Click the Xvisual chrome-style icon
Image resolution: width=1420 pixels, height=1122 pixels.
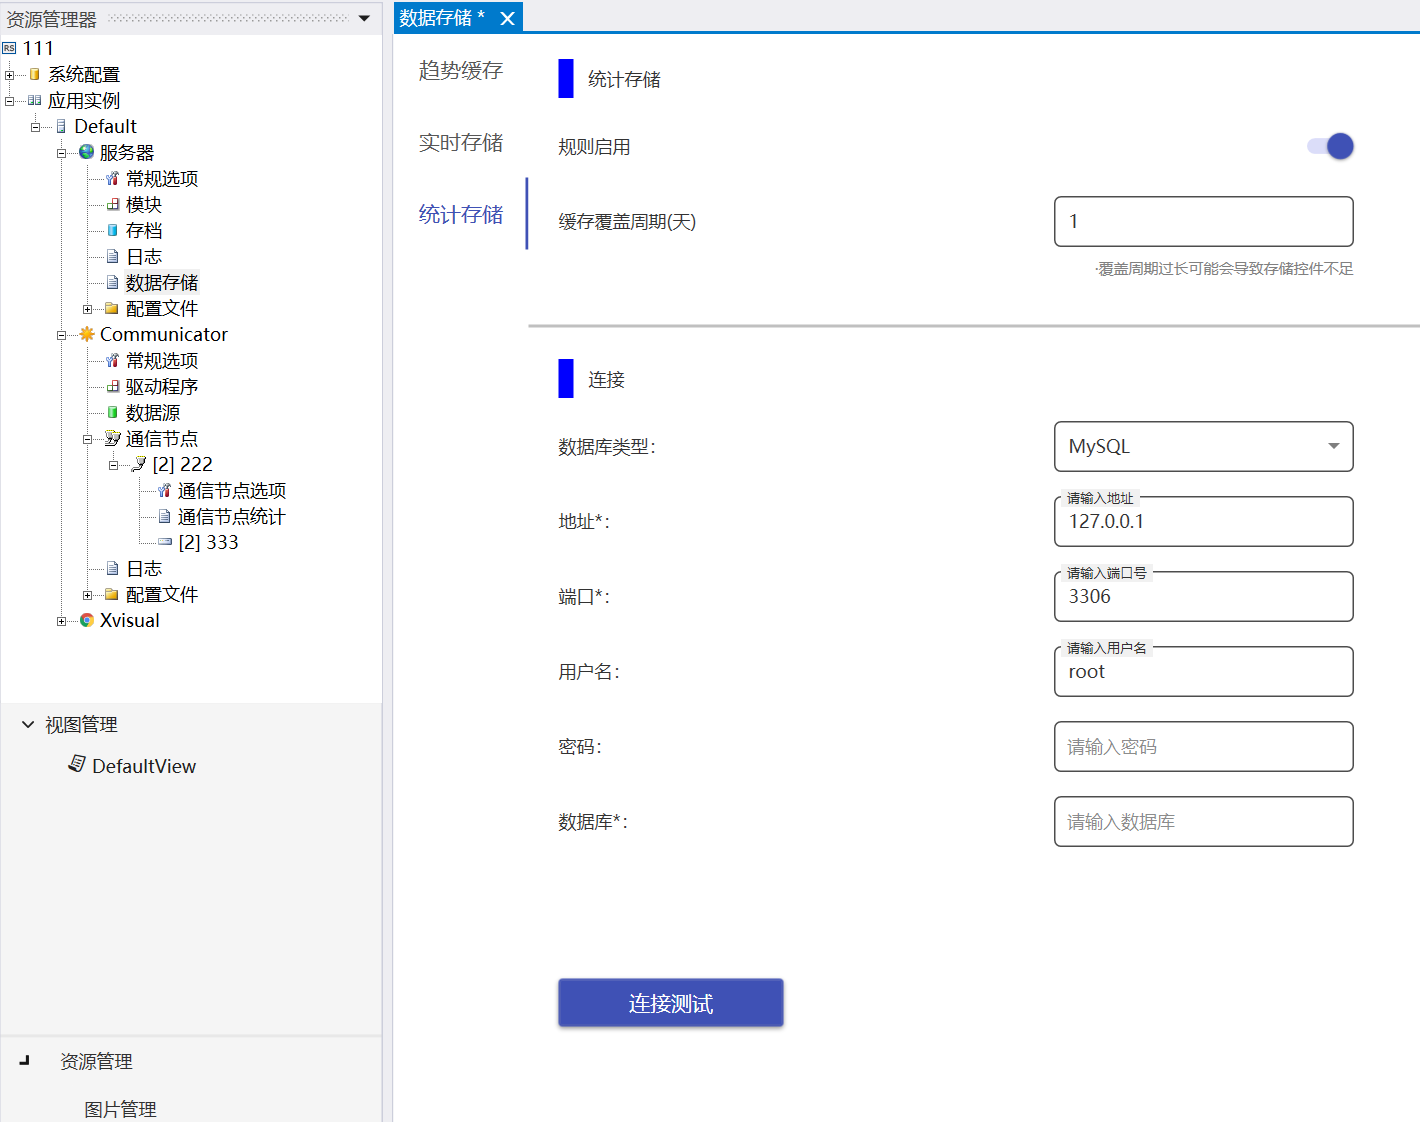pyautogui.click(x=87, y=620)
